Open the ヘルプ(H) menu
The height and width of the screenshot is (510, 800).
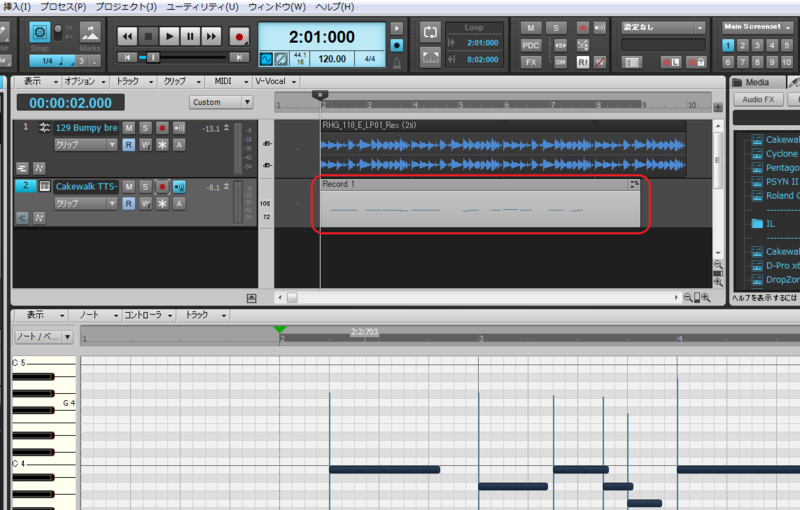[335, 7]
